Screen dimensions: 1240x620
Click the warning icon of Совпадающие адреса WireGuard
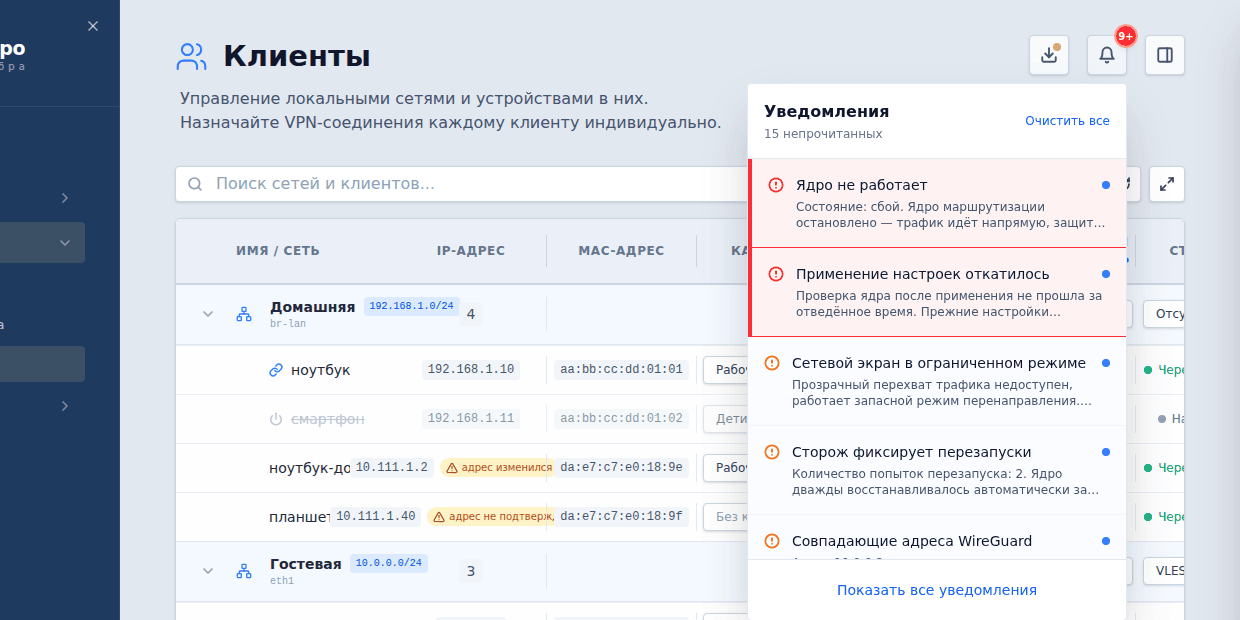pos(772,541)
